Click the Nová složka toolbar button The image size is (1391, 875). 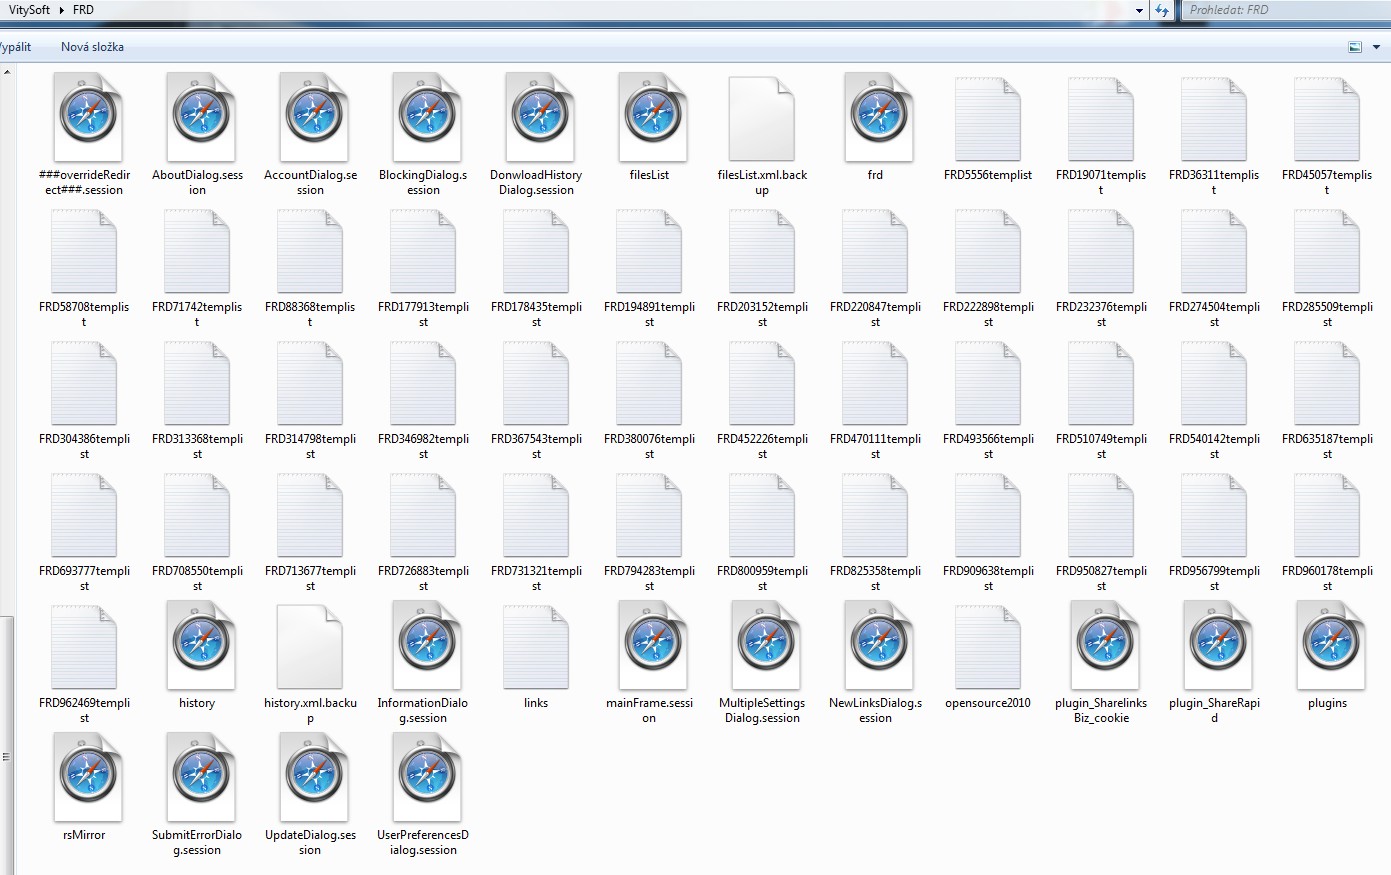[x=92, y=47]
